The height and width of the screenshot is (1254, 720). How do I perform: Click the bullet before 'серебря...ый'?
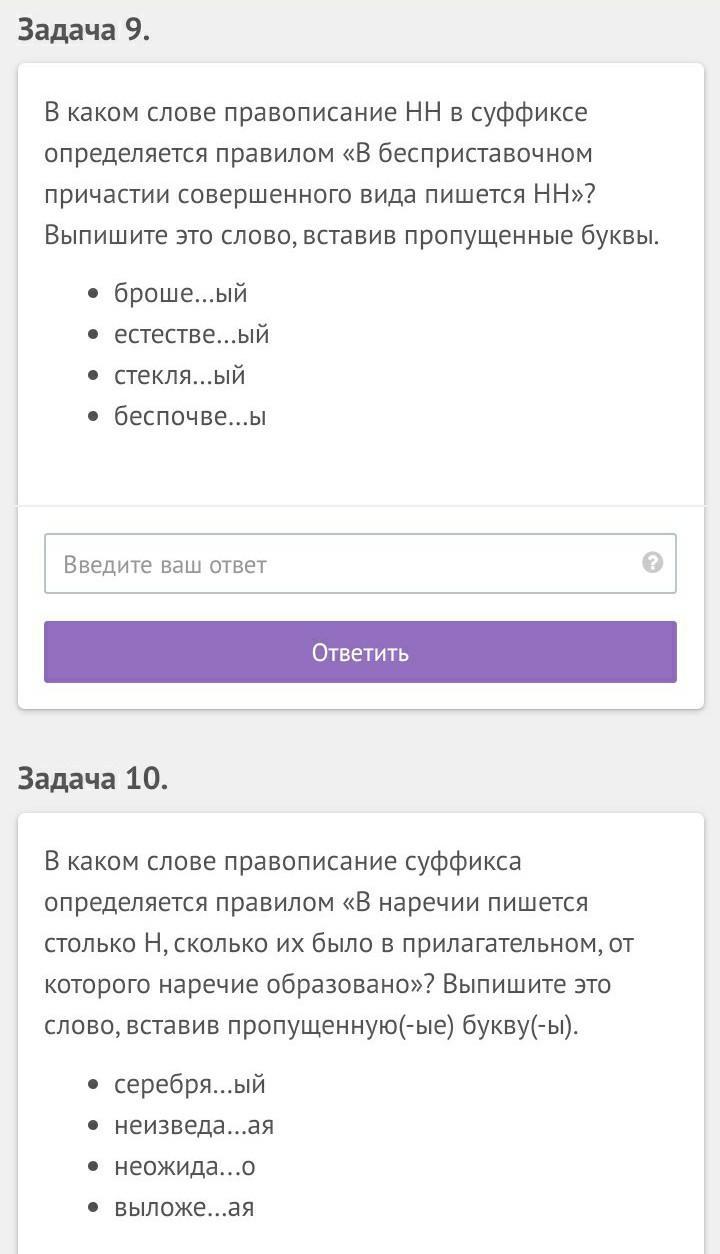coord(94,1086)
